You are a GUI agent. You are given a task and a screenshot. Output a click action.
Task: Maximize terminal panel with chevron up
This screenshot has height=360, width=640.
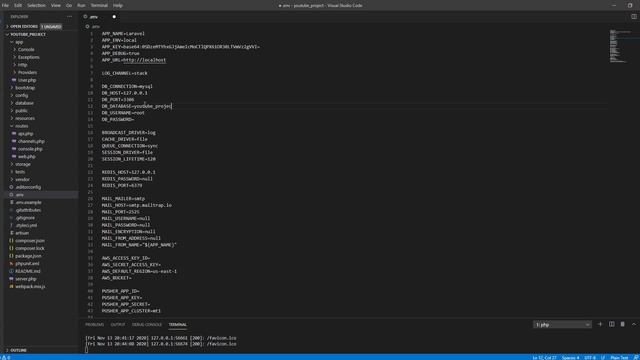point(634,324)
